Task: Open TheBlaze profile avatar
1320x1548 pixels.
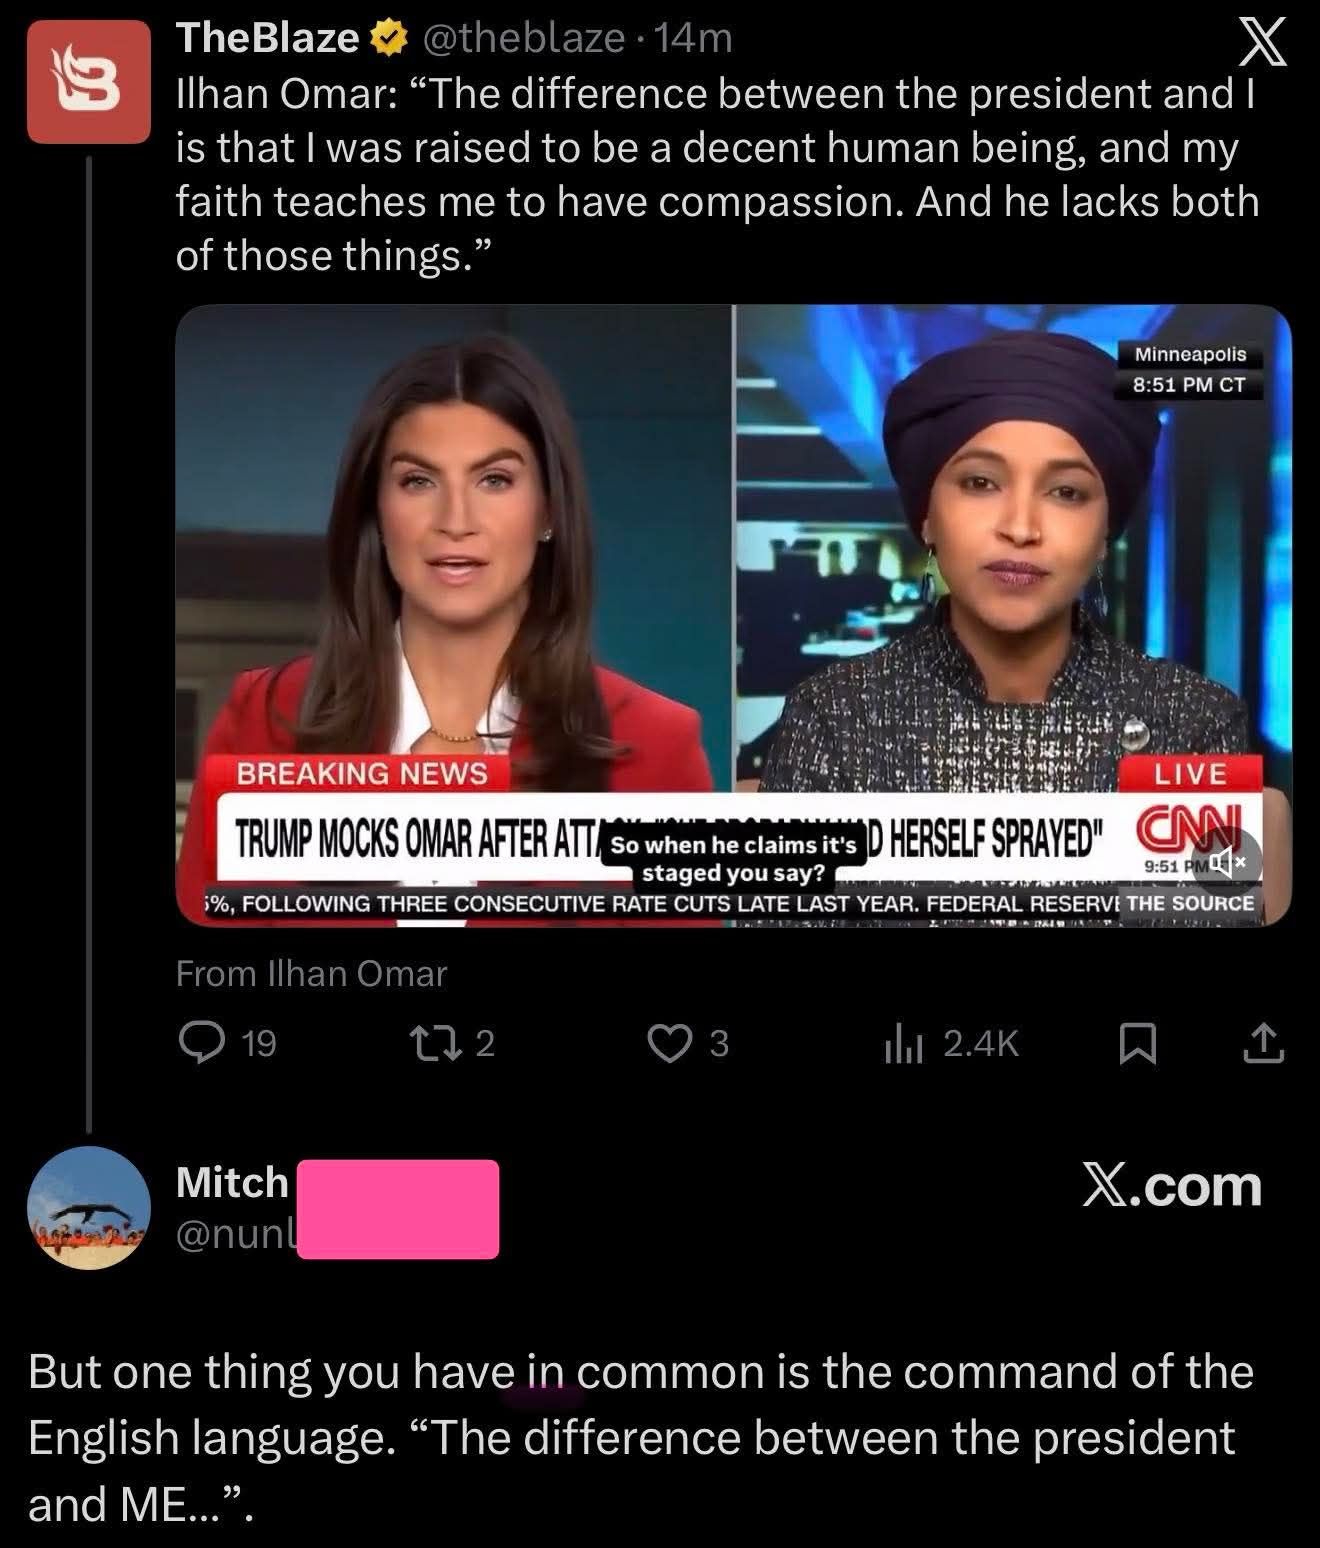Action: point(89,86)
